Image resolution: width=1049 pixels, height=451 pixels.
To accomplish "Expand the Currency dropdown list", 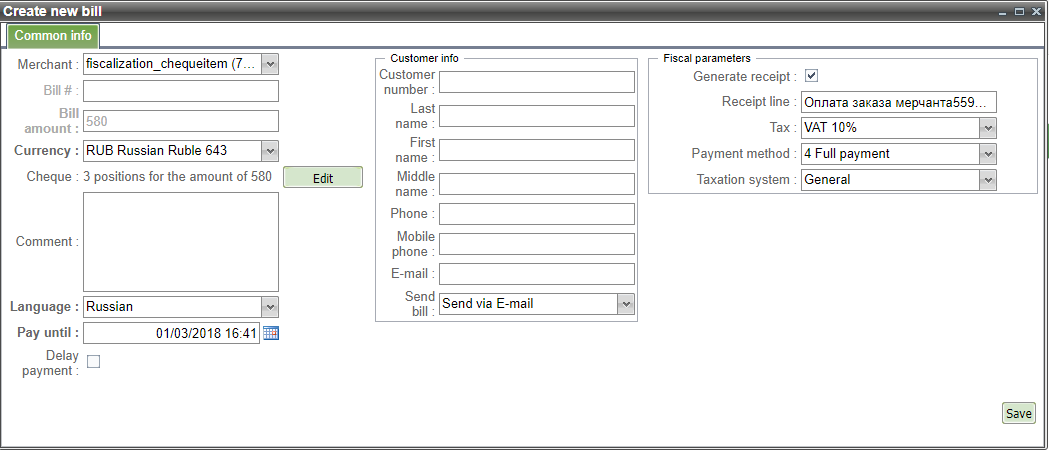I will 270,151.
